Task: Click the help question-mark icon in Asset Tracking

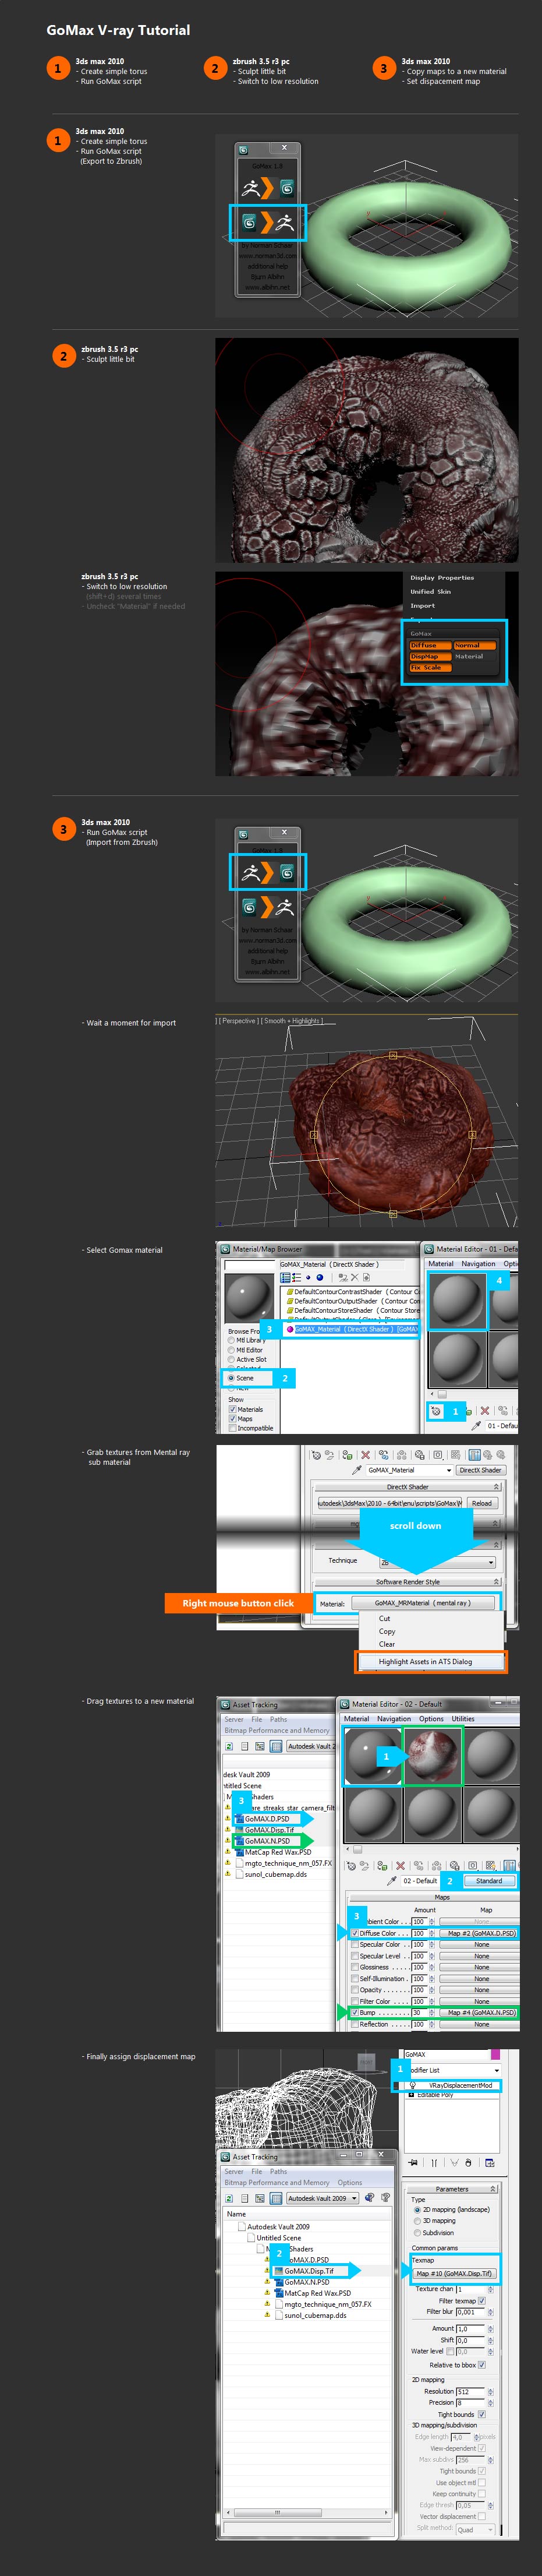Action: pyautogui.click(x=370, y=2198)
